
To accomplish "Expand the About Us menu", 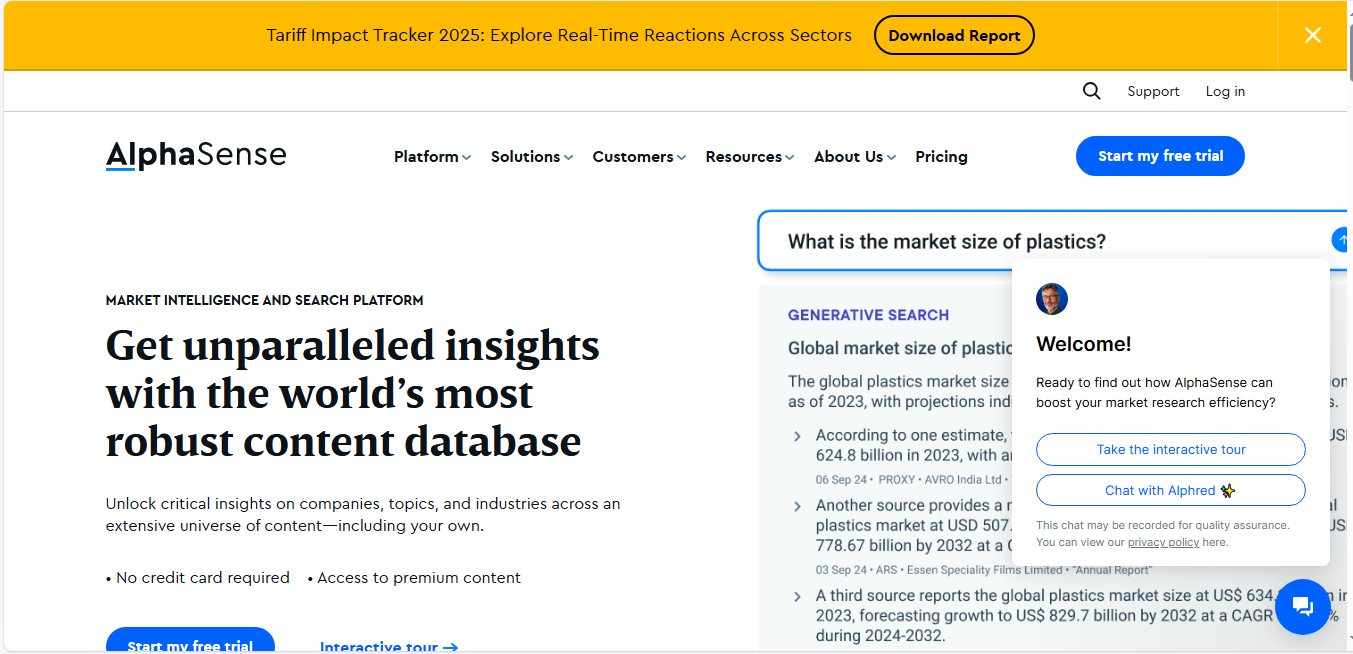I will tap(855, 156).
